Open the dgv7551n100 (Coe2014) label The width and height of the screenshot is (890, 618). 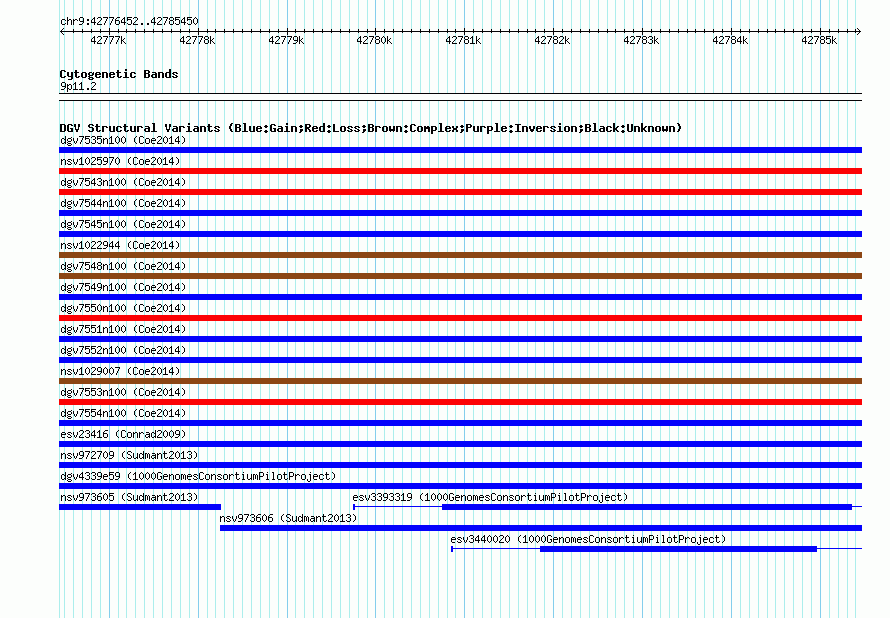pos(123,329)
